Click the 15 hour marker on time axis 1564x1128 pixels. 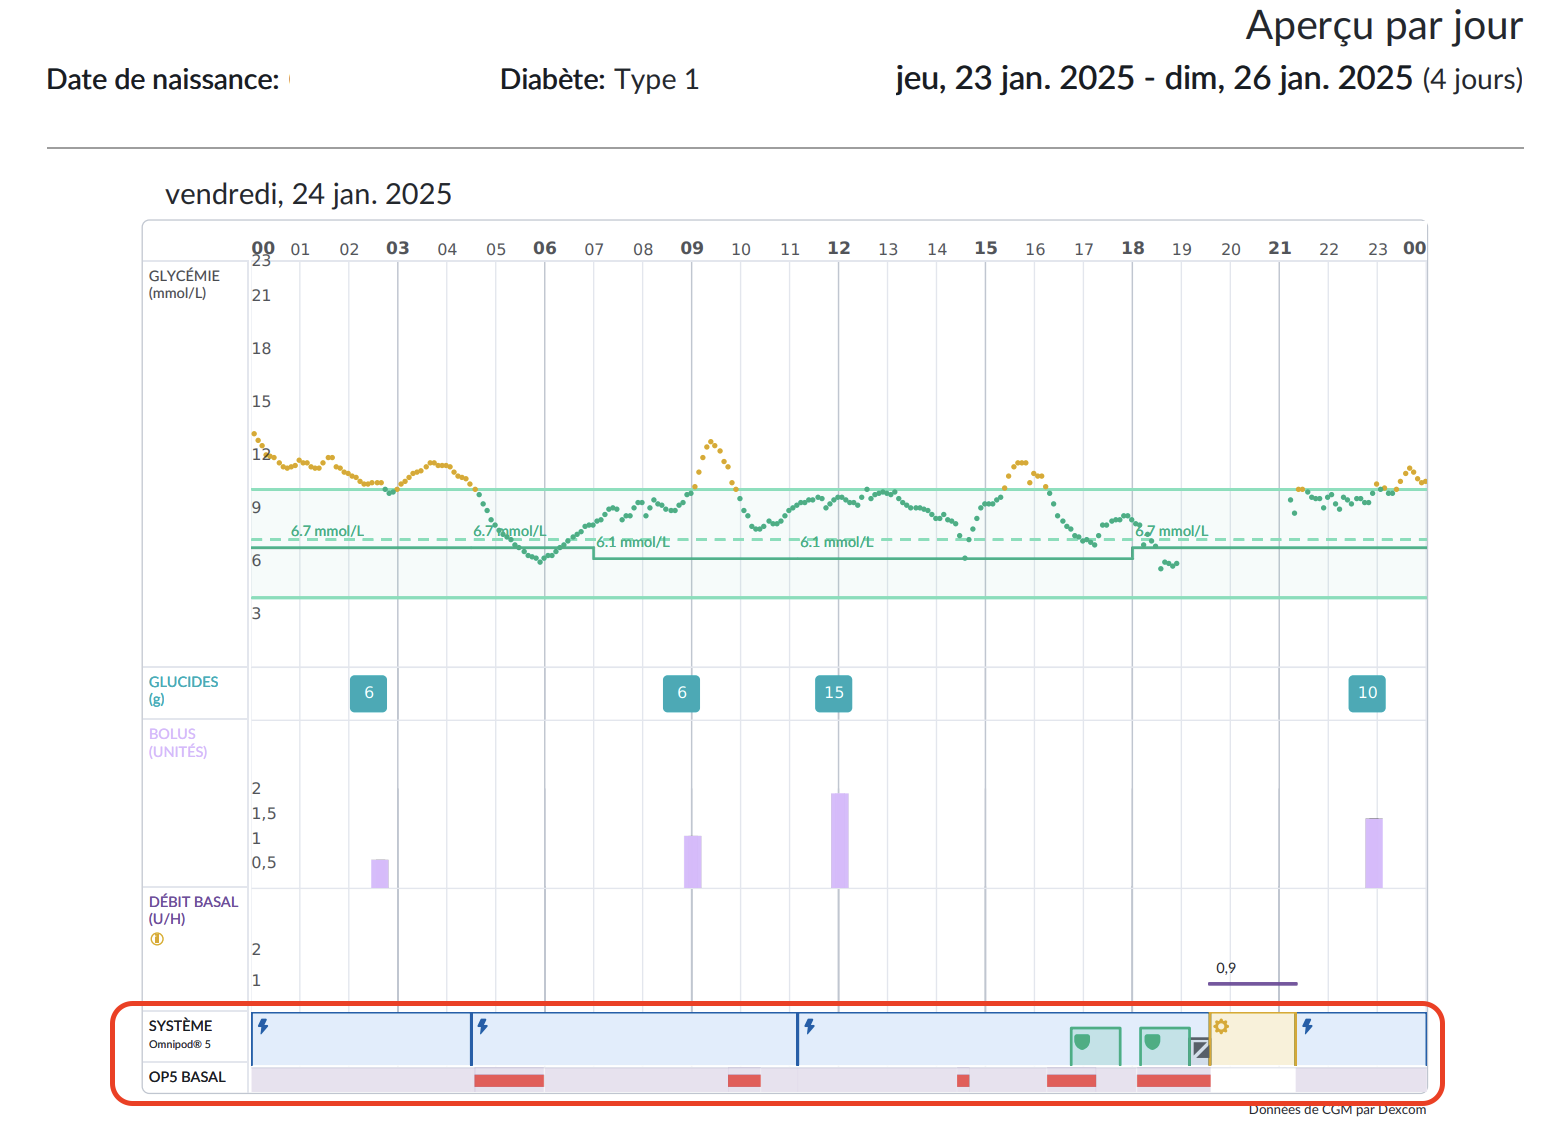[x=986, y=248]
